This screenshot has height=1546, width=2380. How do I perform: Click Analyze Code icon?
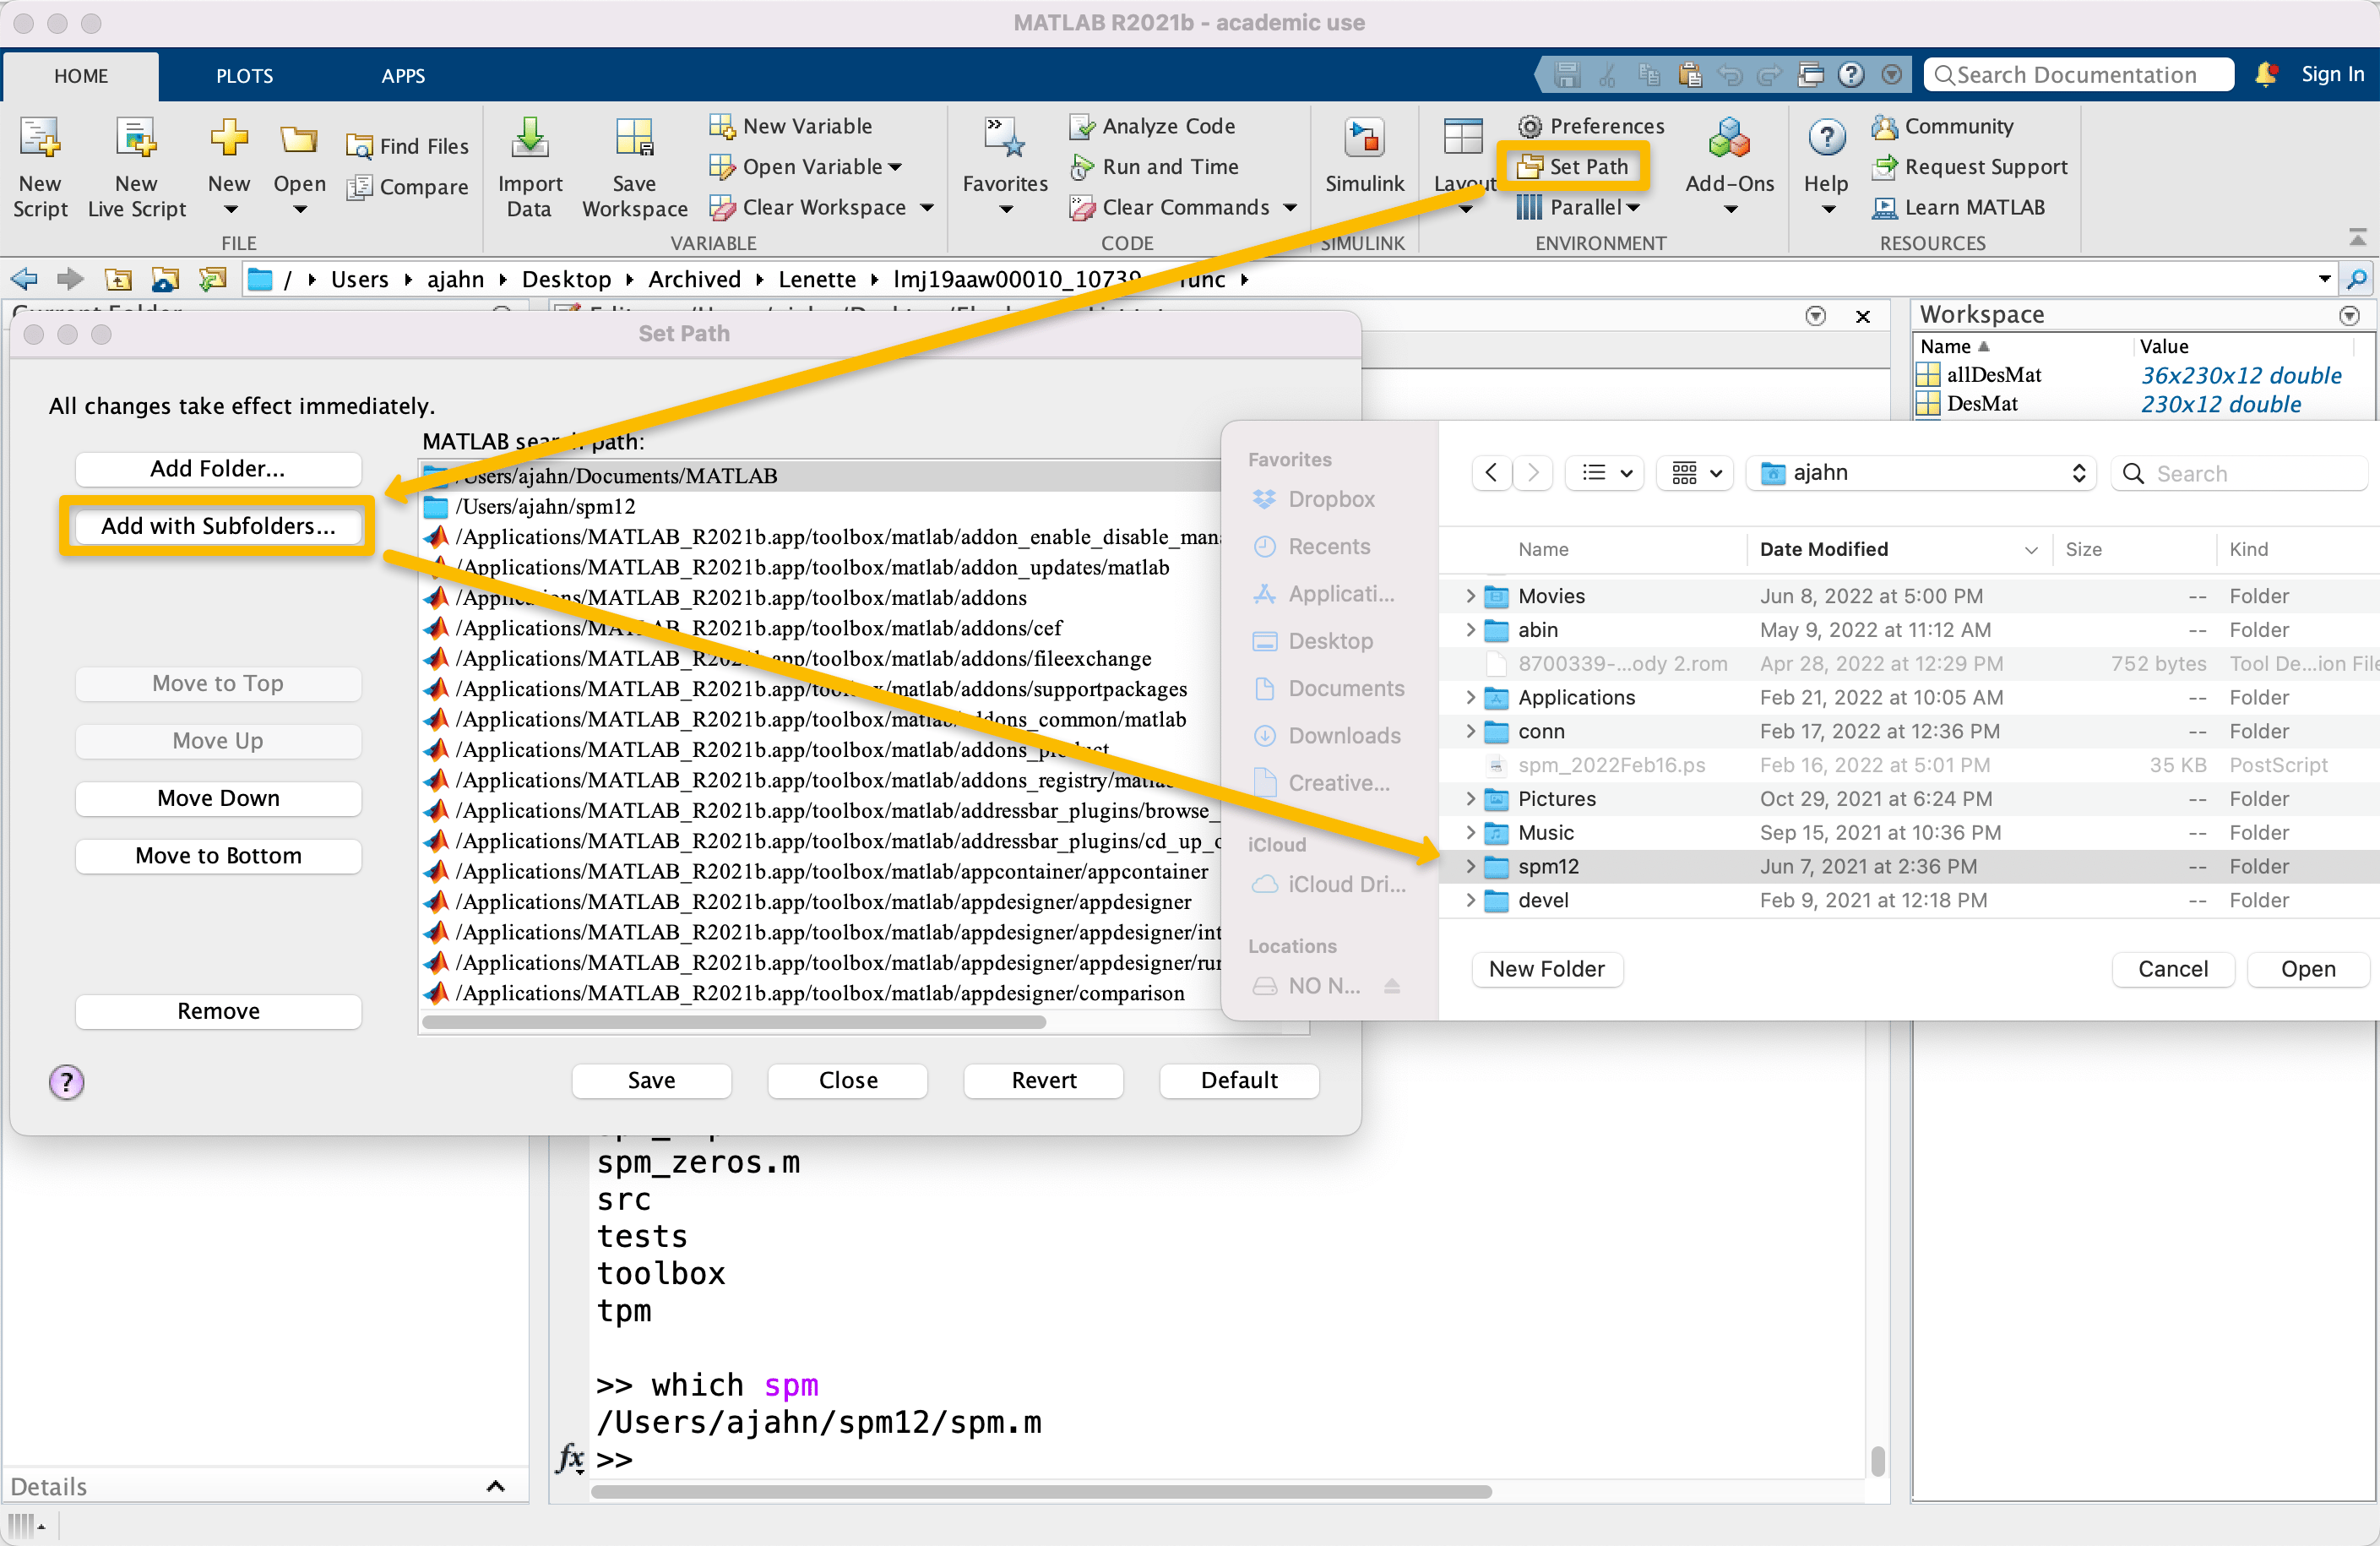1082,127
